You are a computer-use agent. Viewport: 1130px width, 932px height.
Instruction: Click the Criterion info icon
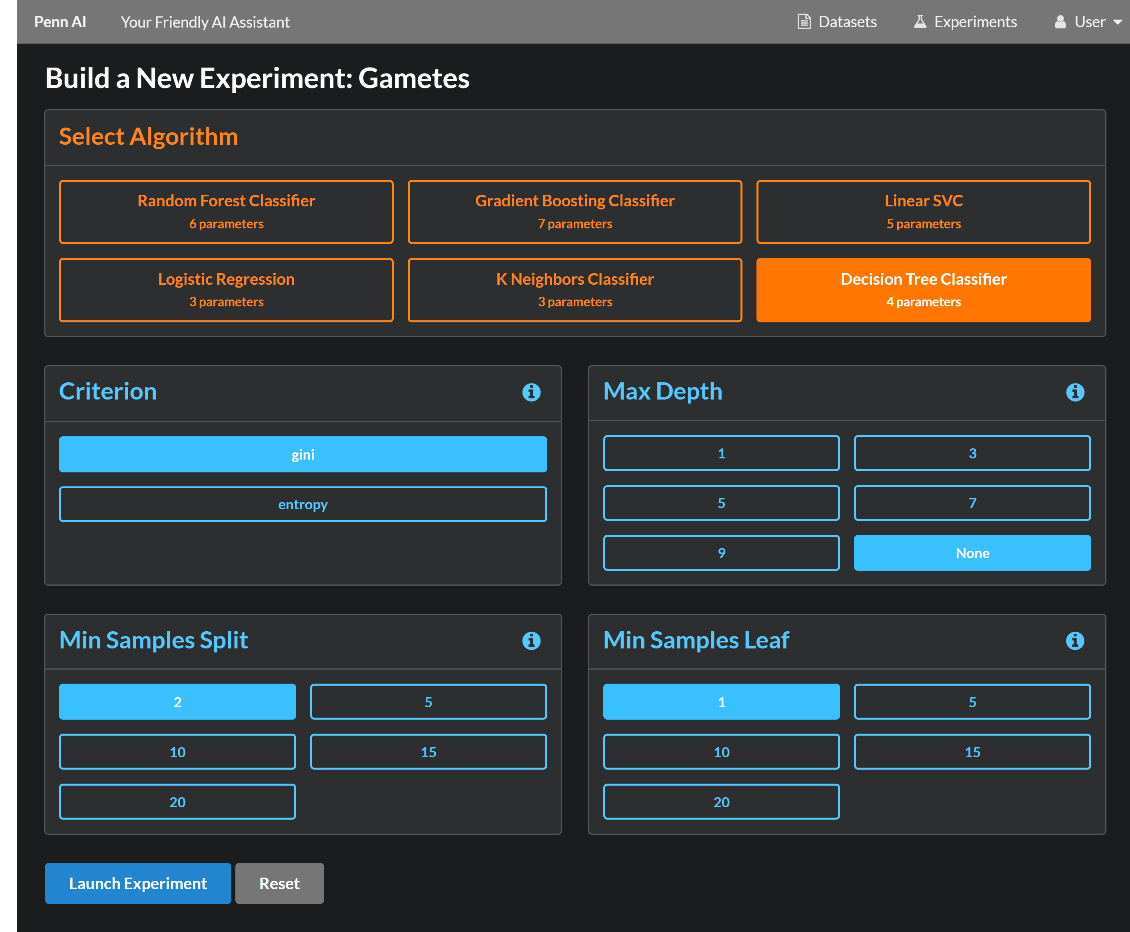point(531,392)
